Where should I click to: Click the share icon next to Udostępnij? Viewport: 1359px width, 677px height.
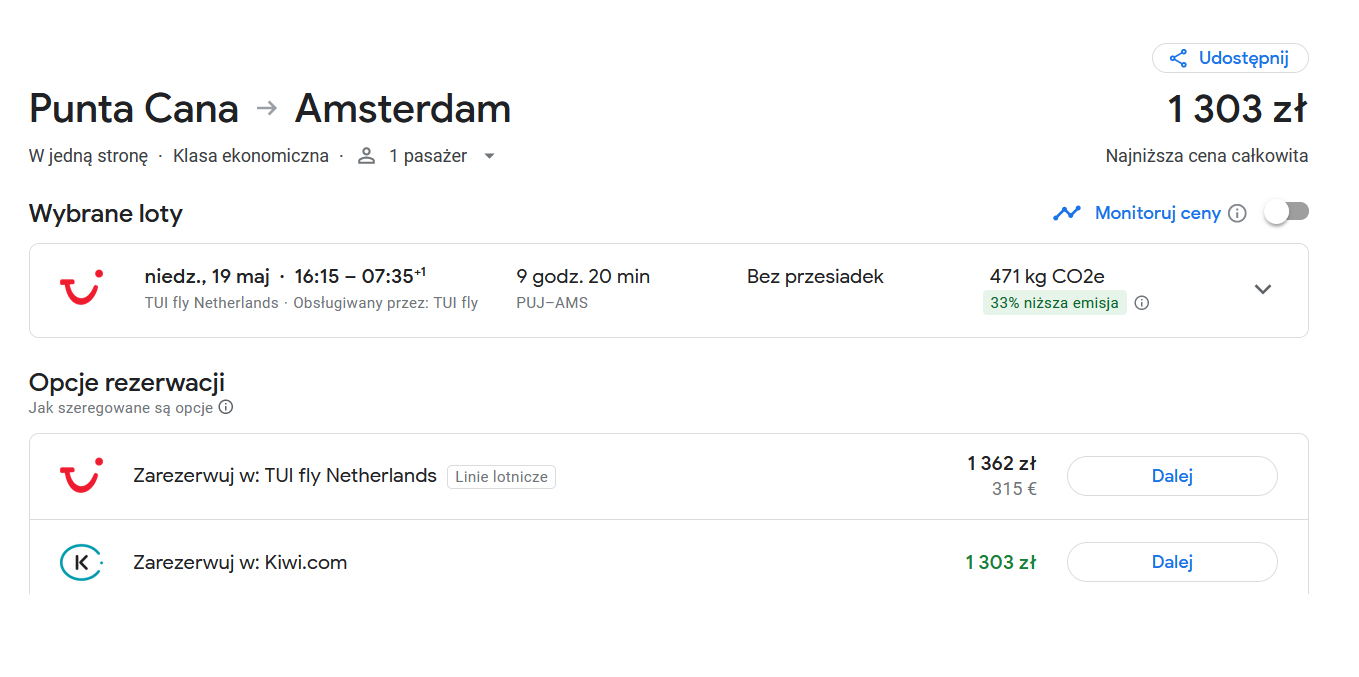1178,58
